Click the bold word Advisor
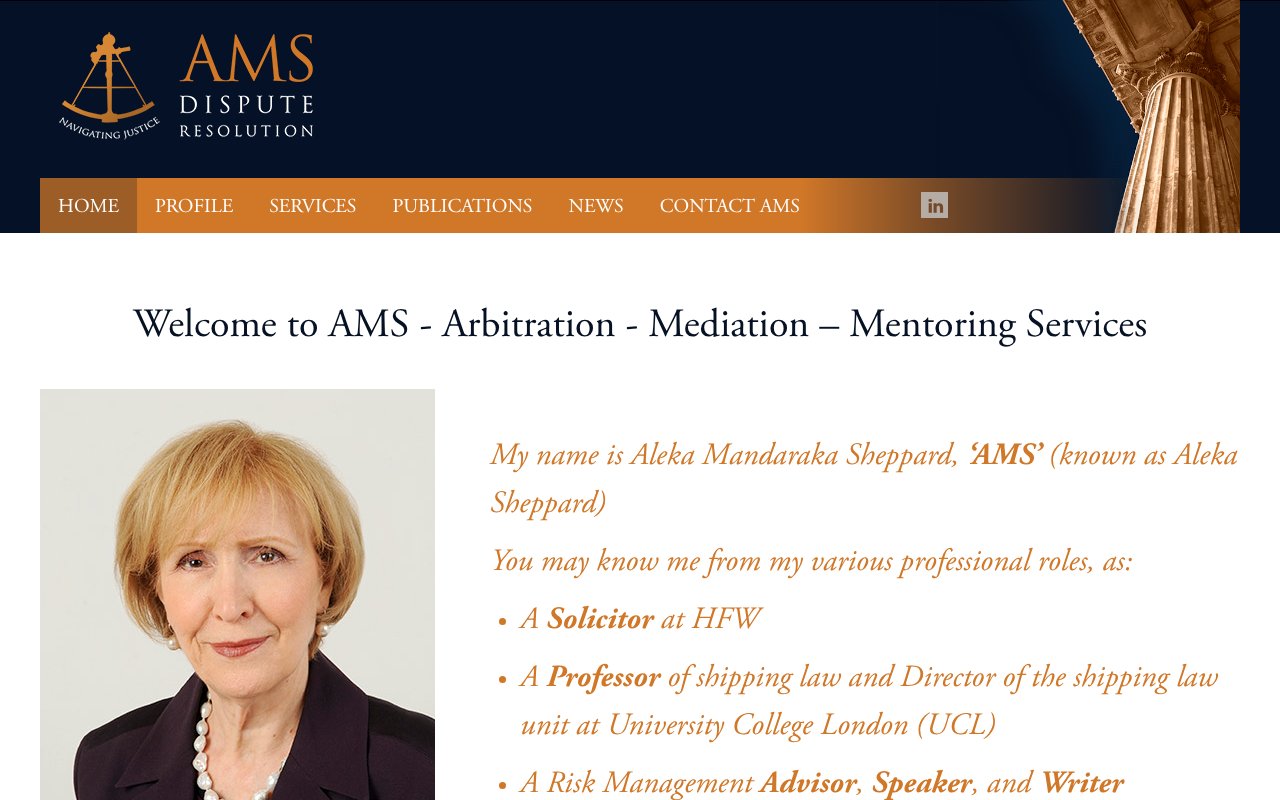This screenshot has height=800, width=1280. (808, 783)
